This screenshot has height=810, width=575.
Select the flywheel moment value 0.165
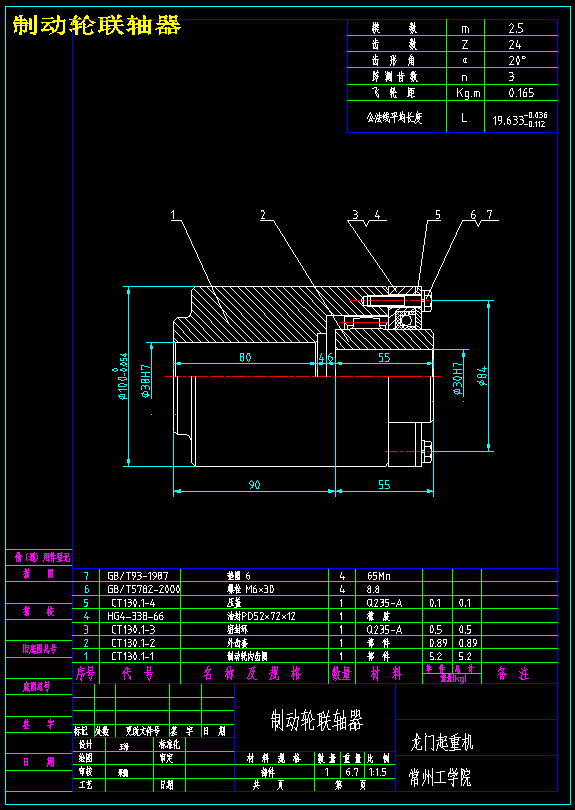tap(521, 94)
